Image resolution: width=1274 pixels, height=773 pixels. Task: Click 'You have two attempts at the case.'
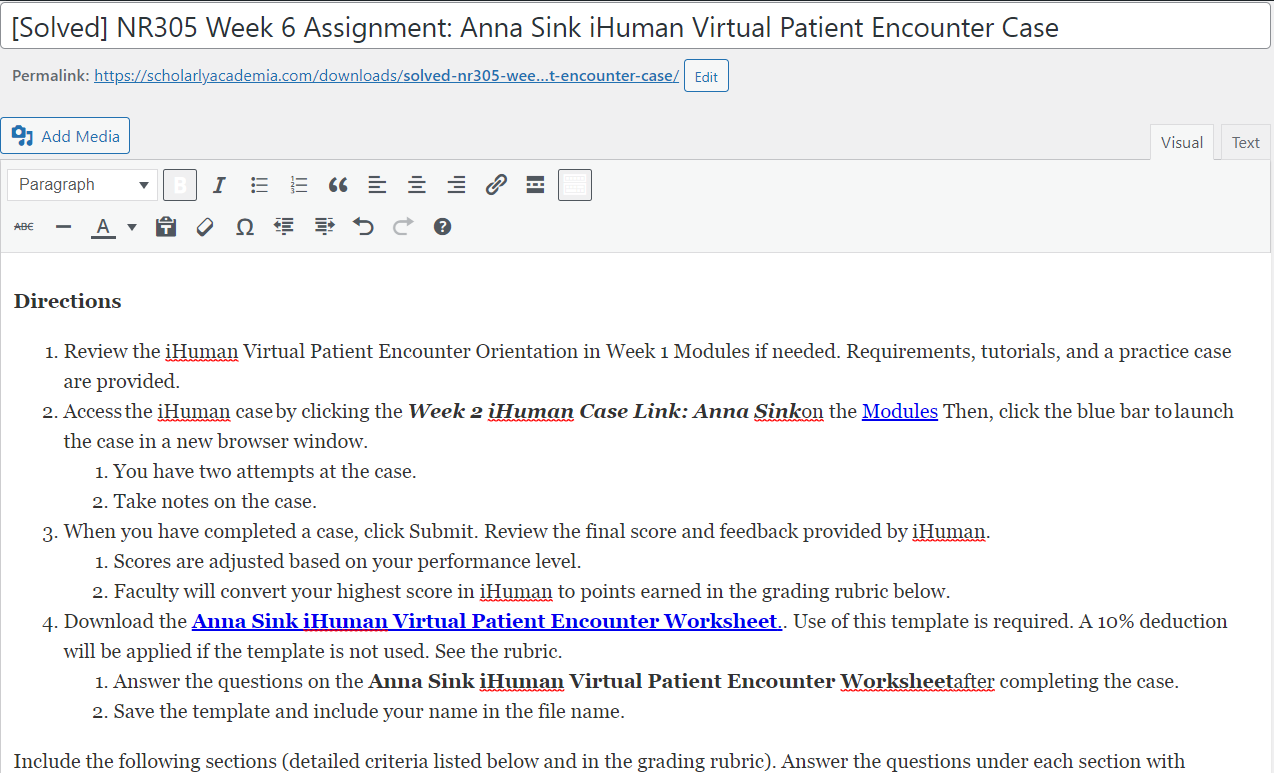coord(265,471)
